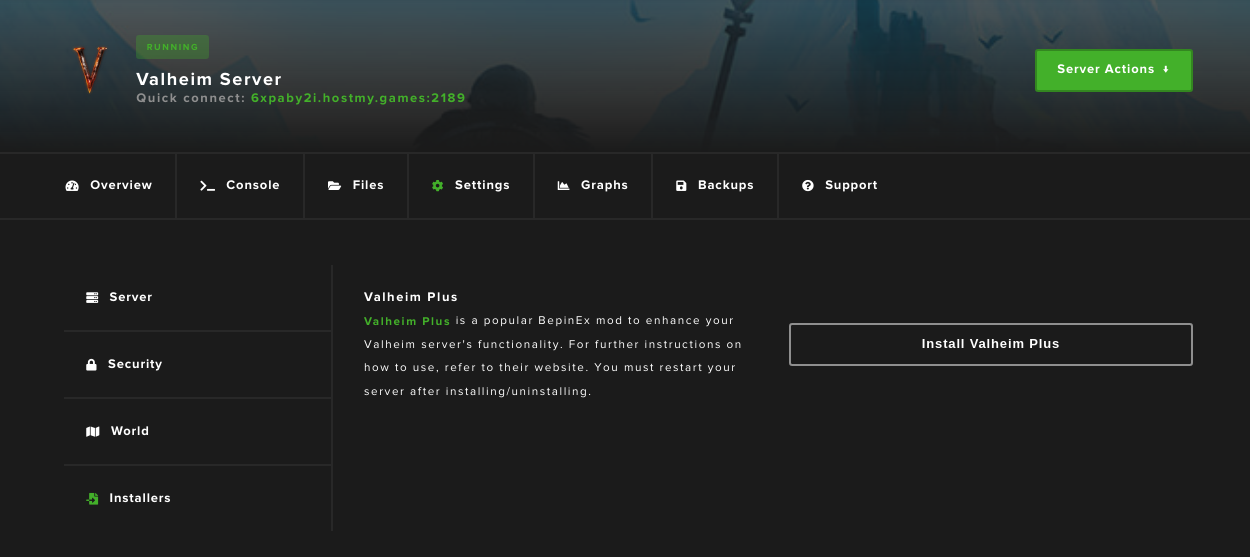
Task: Click the World map icon in the sidebar
Action: coord(93,432)
